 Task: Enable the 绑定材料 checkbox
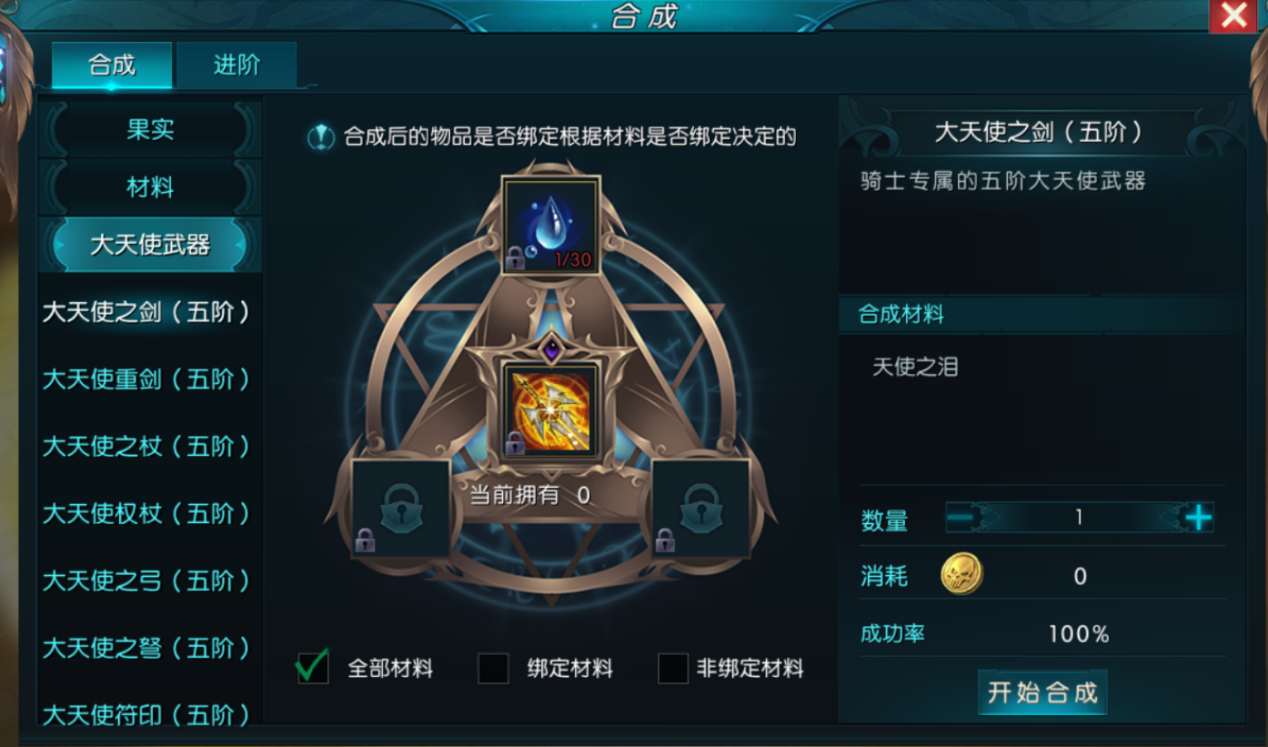click(493, 668)
